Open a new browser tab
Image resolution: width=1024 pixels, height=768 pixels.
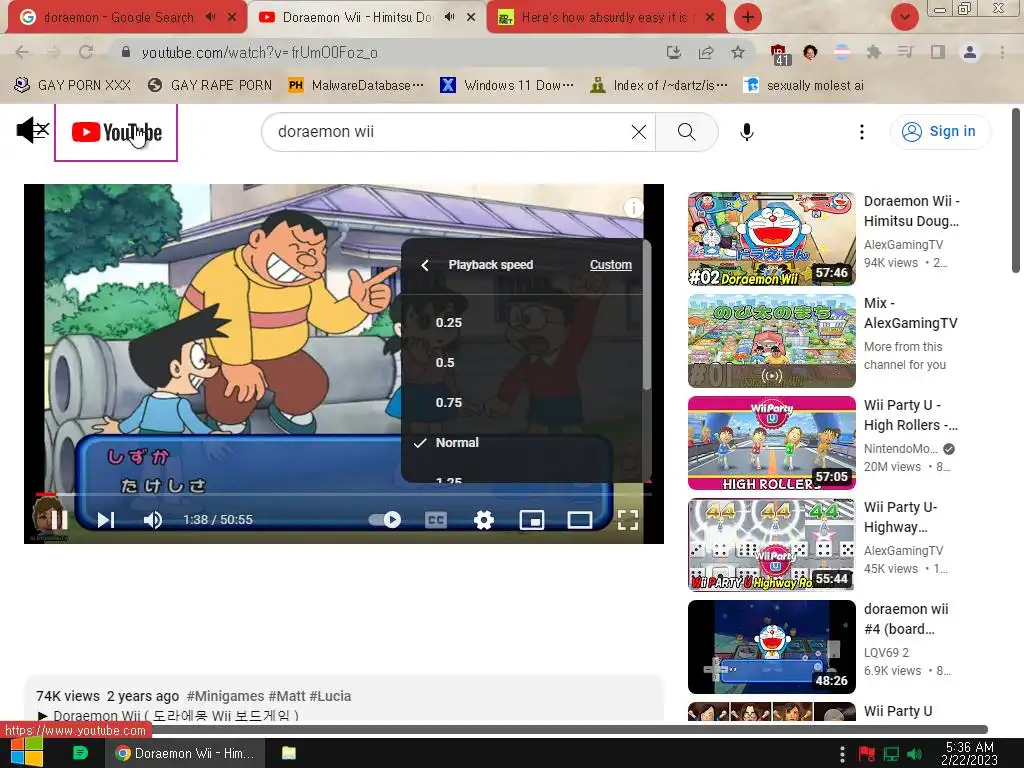point(748,17)
